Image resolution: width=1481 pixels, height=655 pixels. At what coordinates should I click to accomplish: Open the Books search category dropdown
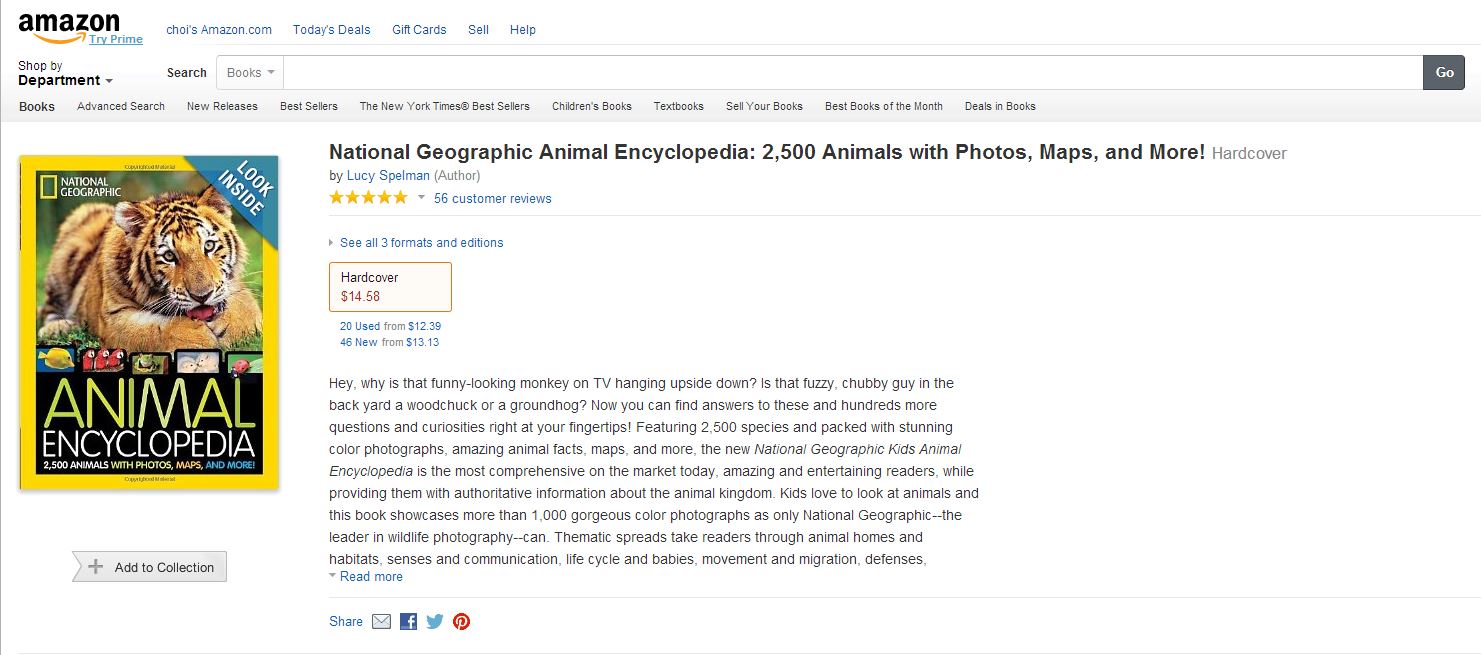click(250, 73)
